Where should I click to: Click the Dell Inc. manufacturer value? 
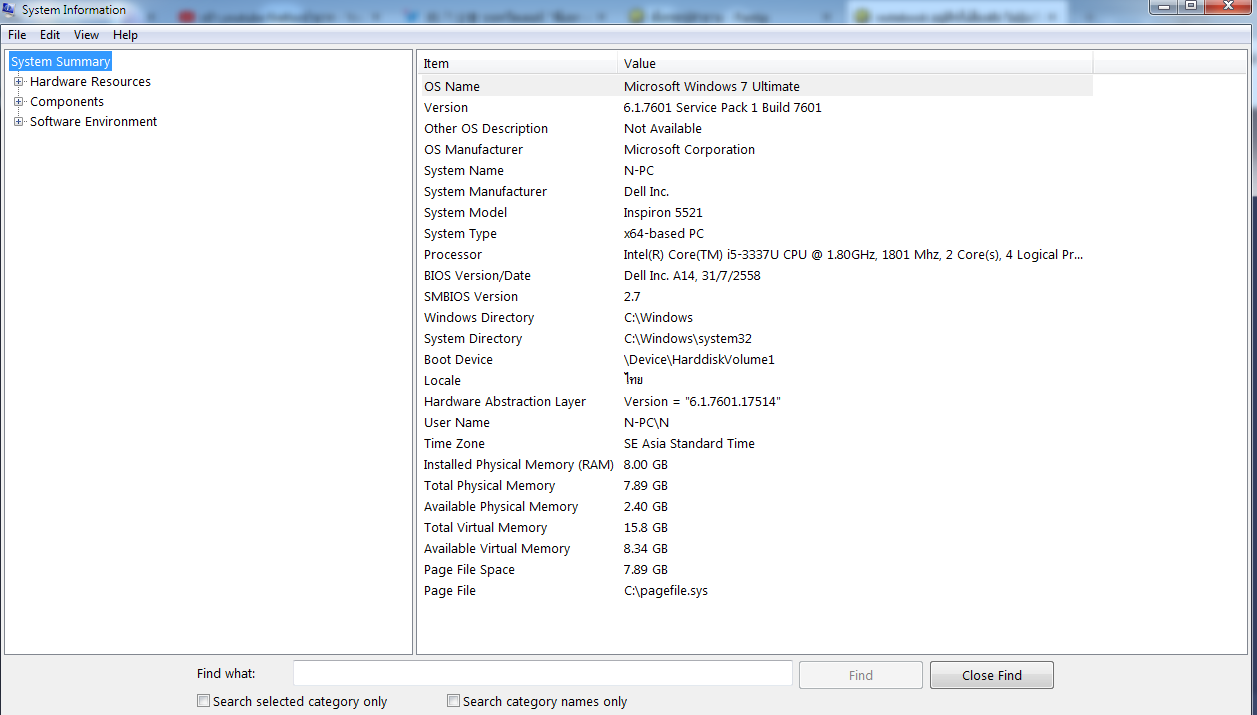[x=646, y=192]
